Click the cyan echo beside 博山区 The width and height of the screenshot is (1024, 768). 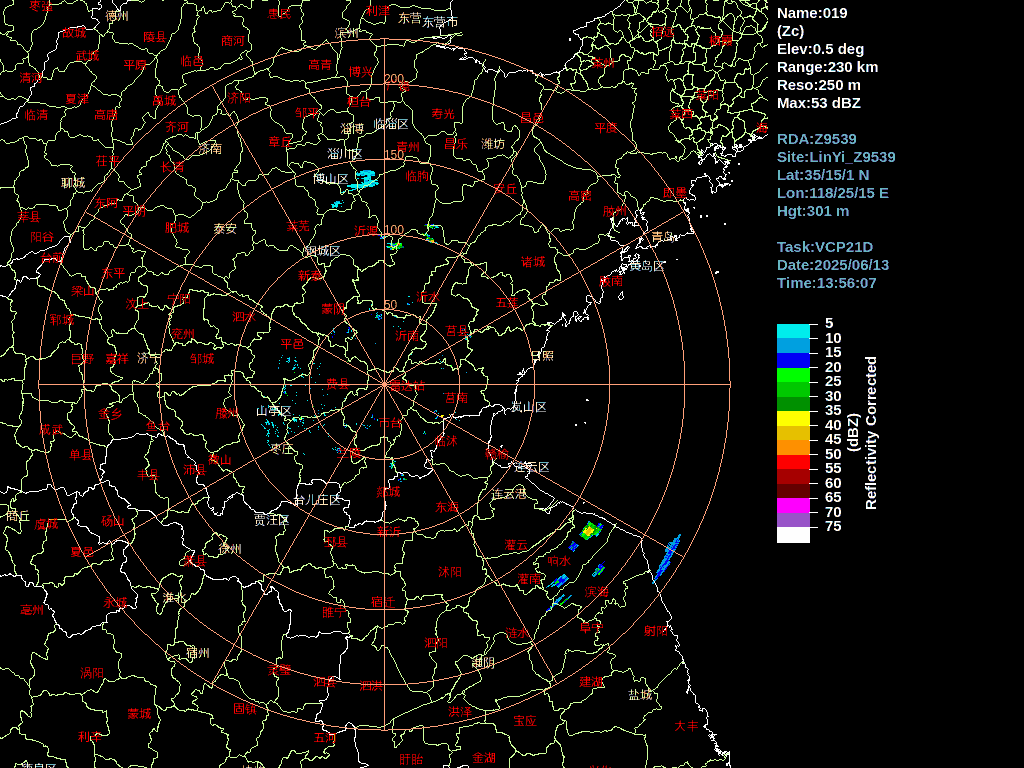pos(363,180)
